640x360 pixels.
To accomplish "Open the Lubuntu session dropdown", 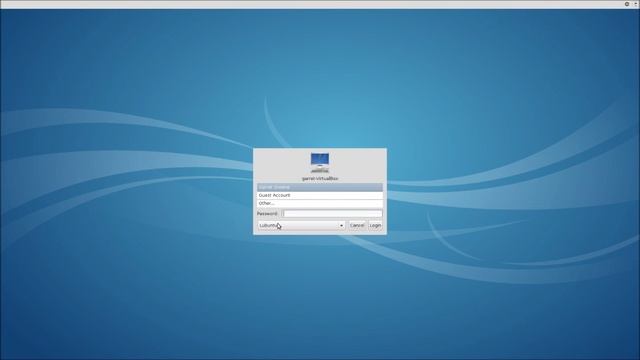I will (x=301, y=225).
